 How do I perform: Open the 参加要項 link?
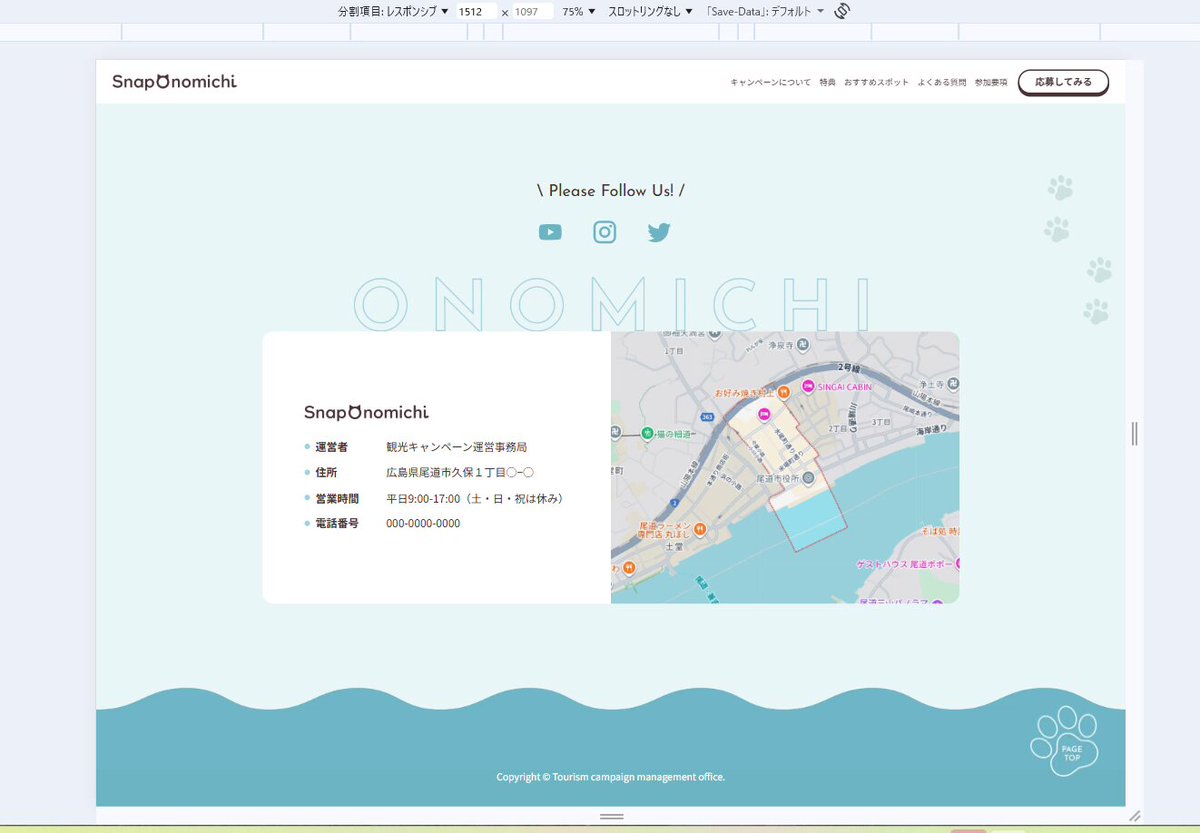click(x=991, y=84)
